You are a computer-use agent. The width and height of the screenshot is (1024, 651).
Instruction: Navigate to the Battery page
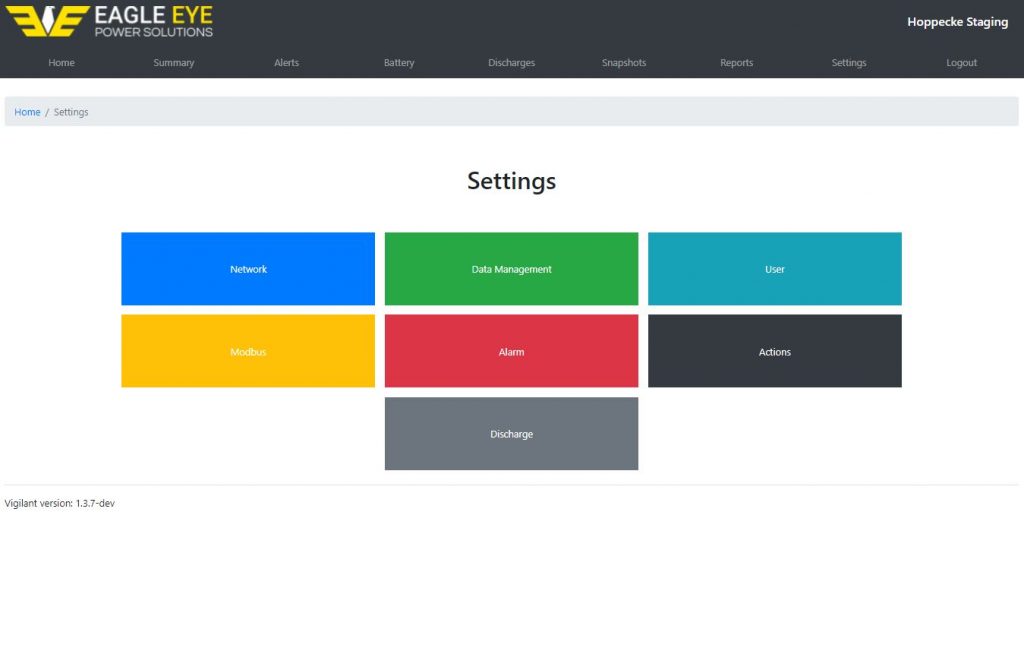coord(399,63)
